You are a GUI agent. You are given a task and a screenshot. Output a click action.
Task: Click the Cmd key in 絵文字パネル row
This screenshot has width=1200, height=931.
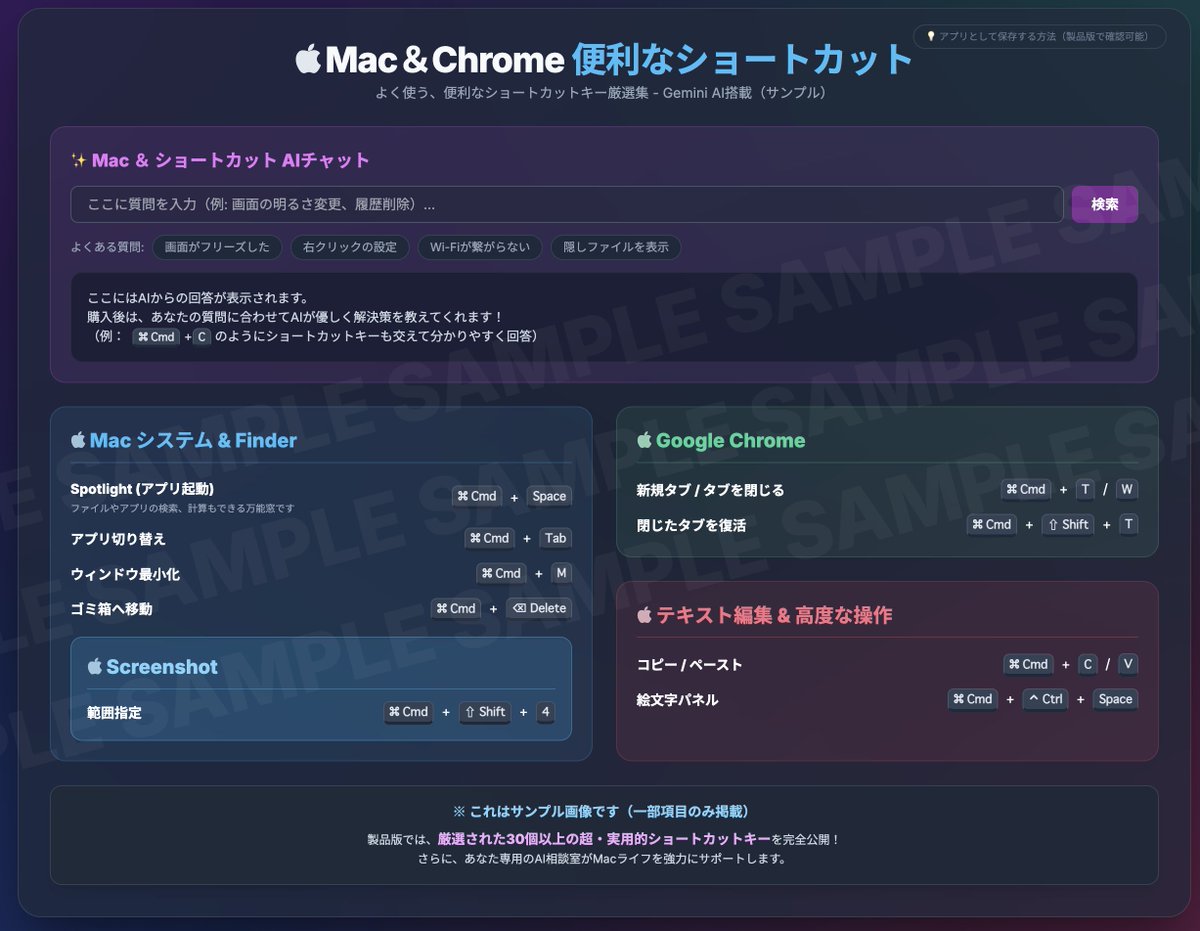point(973,699)
